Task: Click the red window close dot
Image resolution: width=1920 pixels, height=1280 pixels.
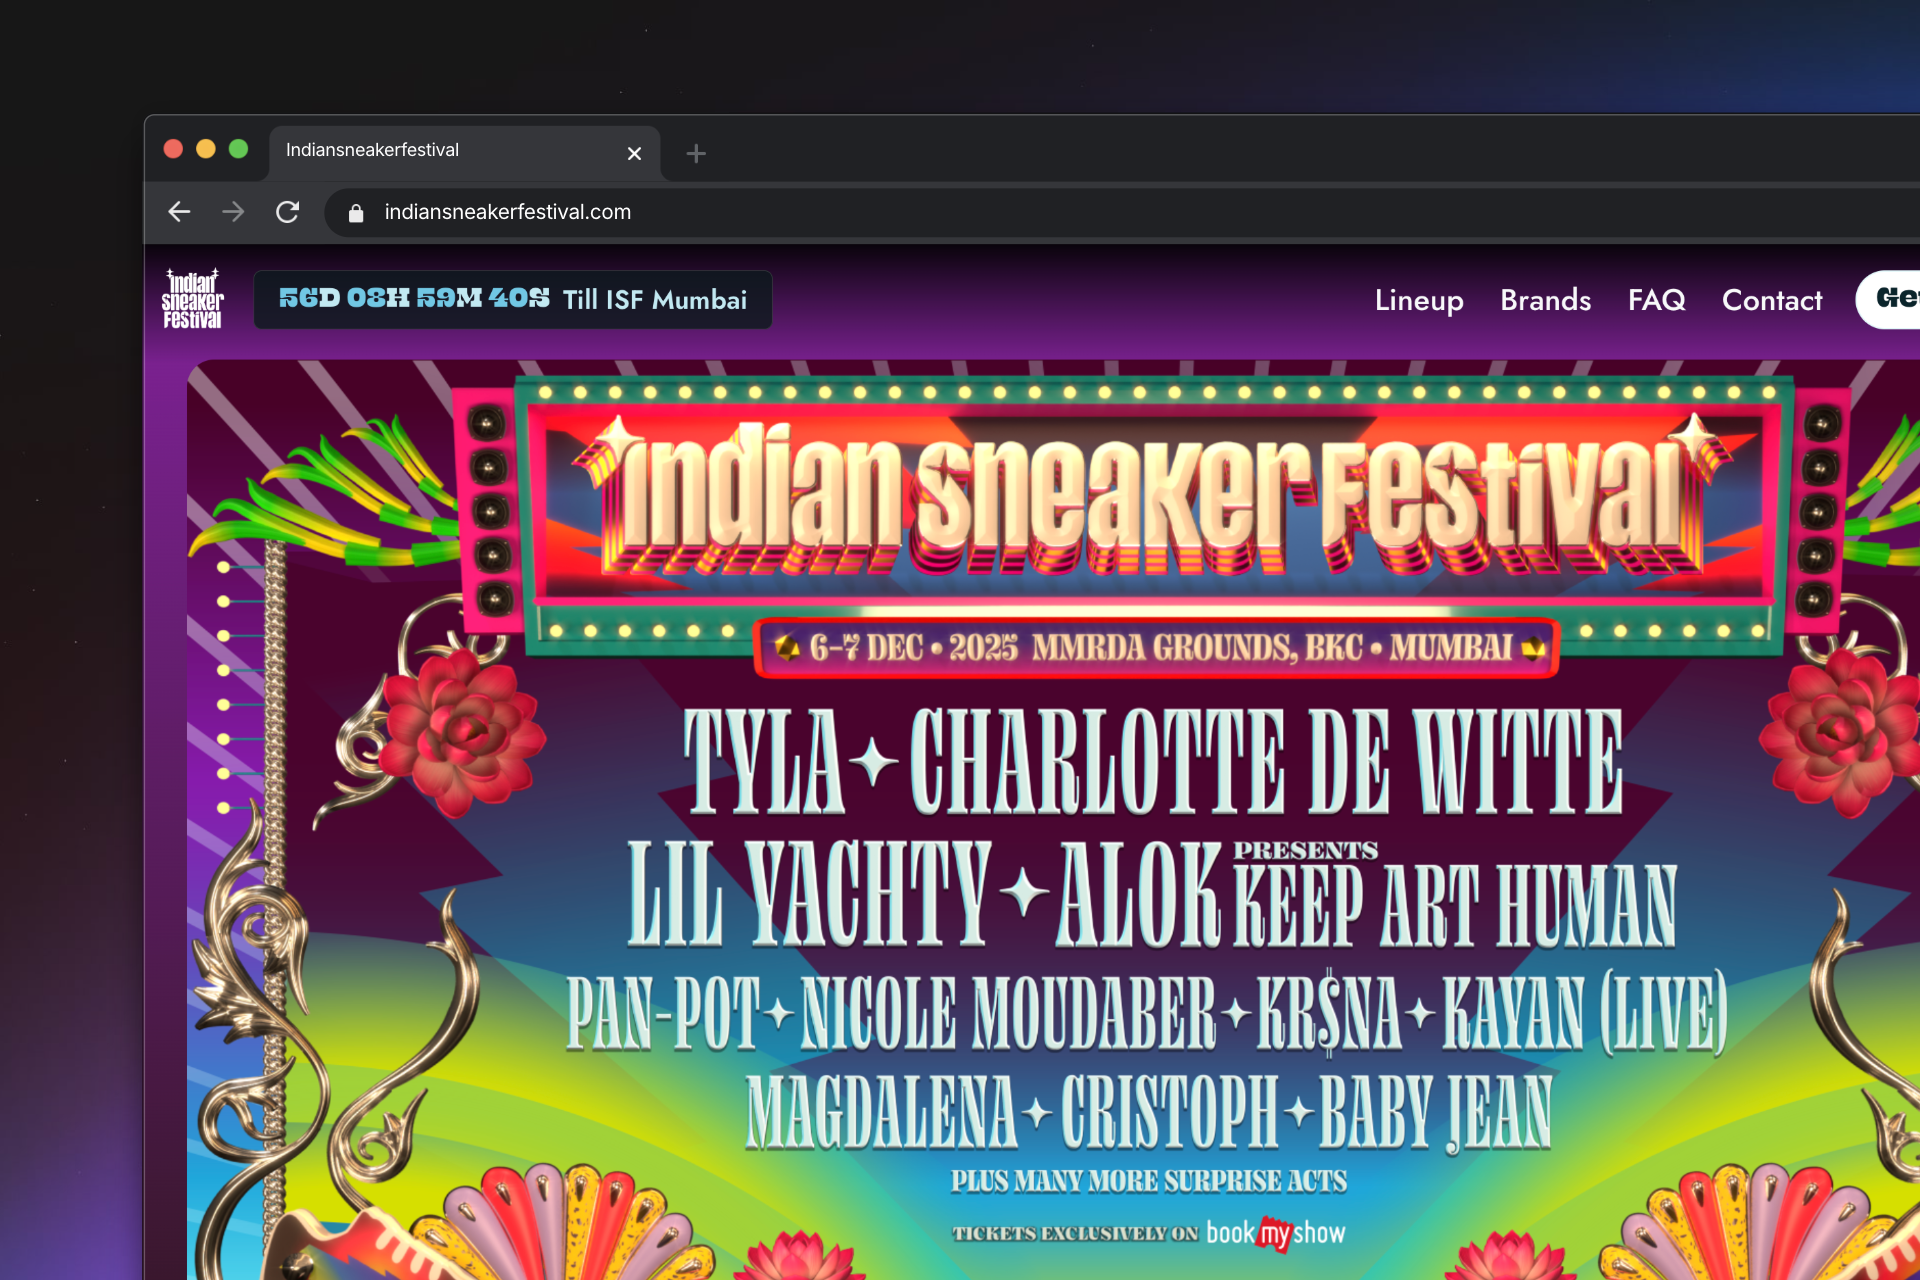Action: 173,149
